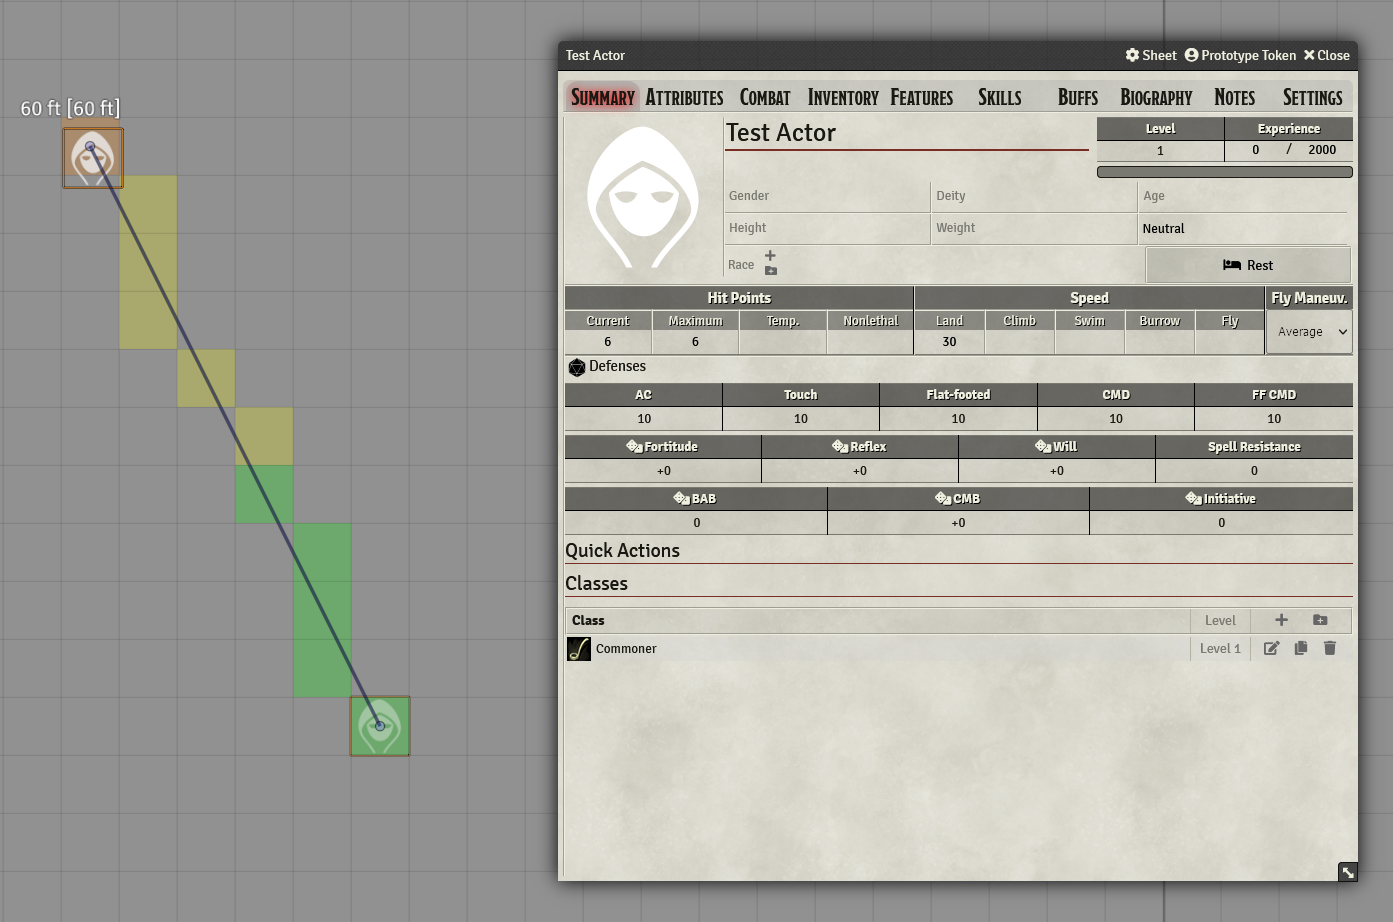Switch to the Inventory tab

(842, 97)
